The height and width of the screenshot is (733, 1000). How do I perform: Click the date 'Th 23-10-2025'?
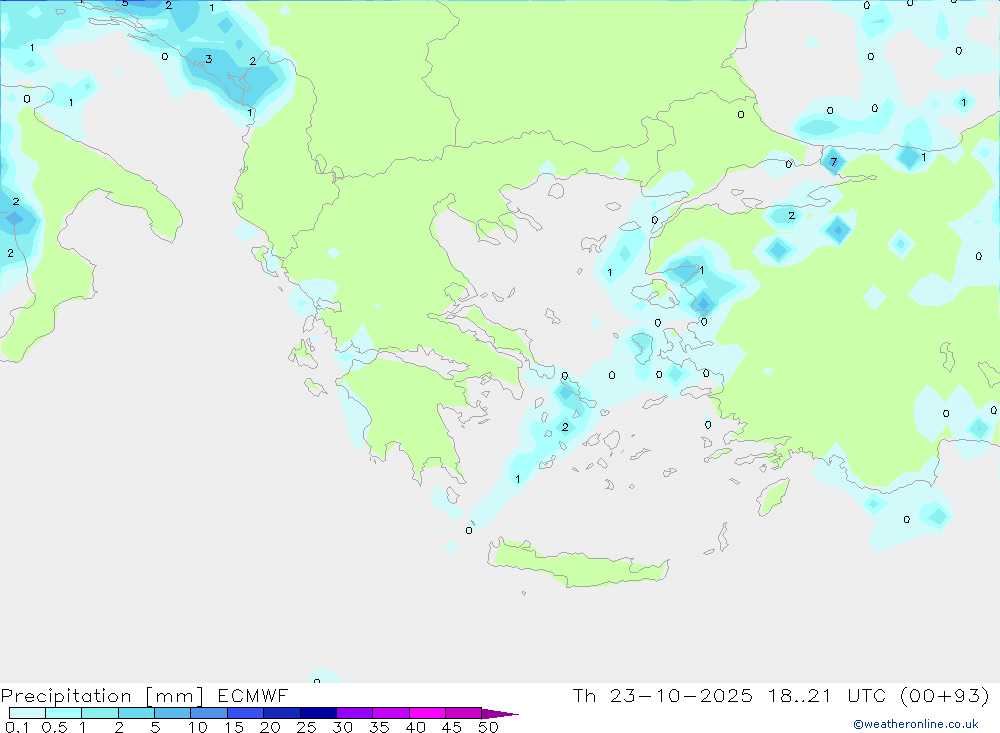(x=662, y=695)
